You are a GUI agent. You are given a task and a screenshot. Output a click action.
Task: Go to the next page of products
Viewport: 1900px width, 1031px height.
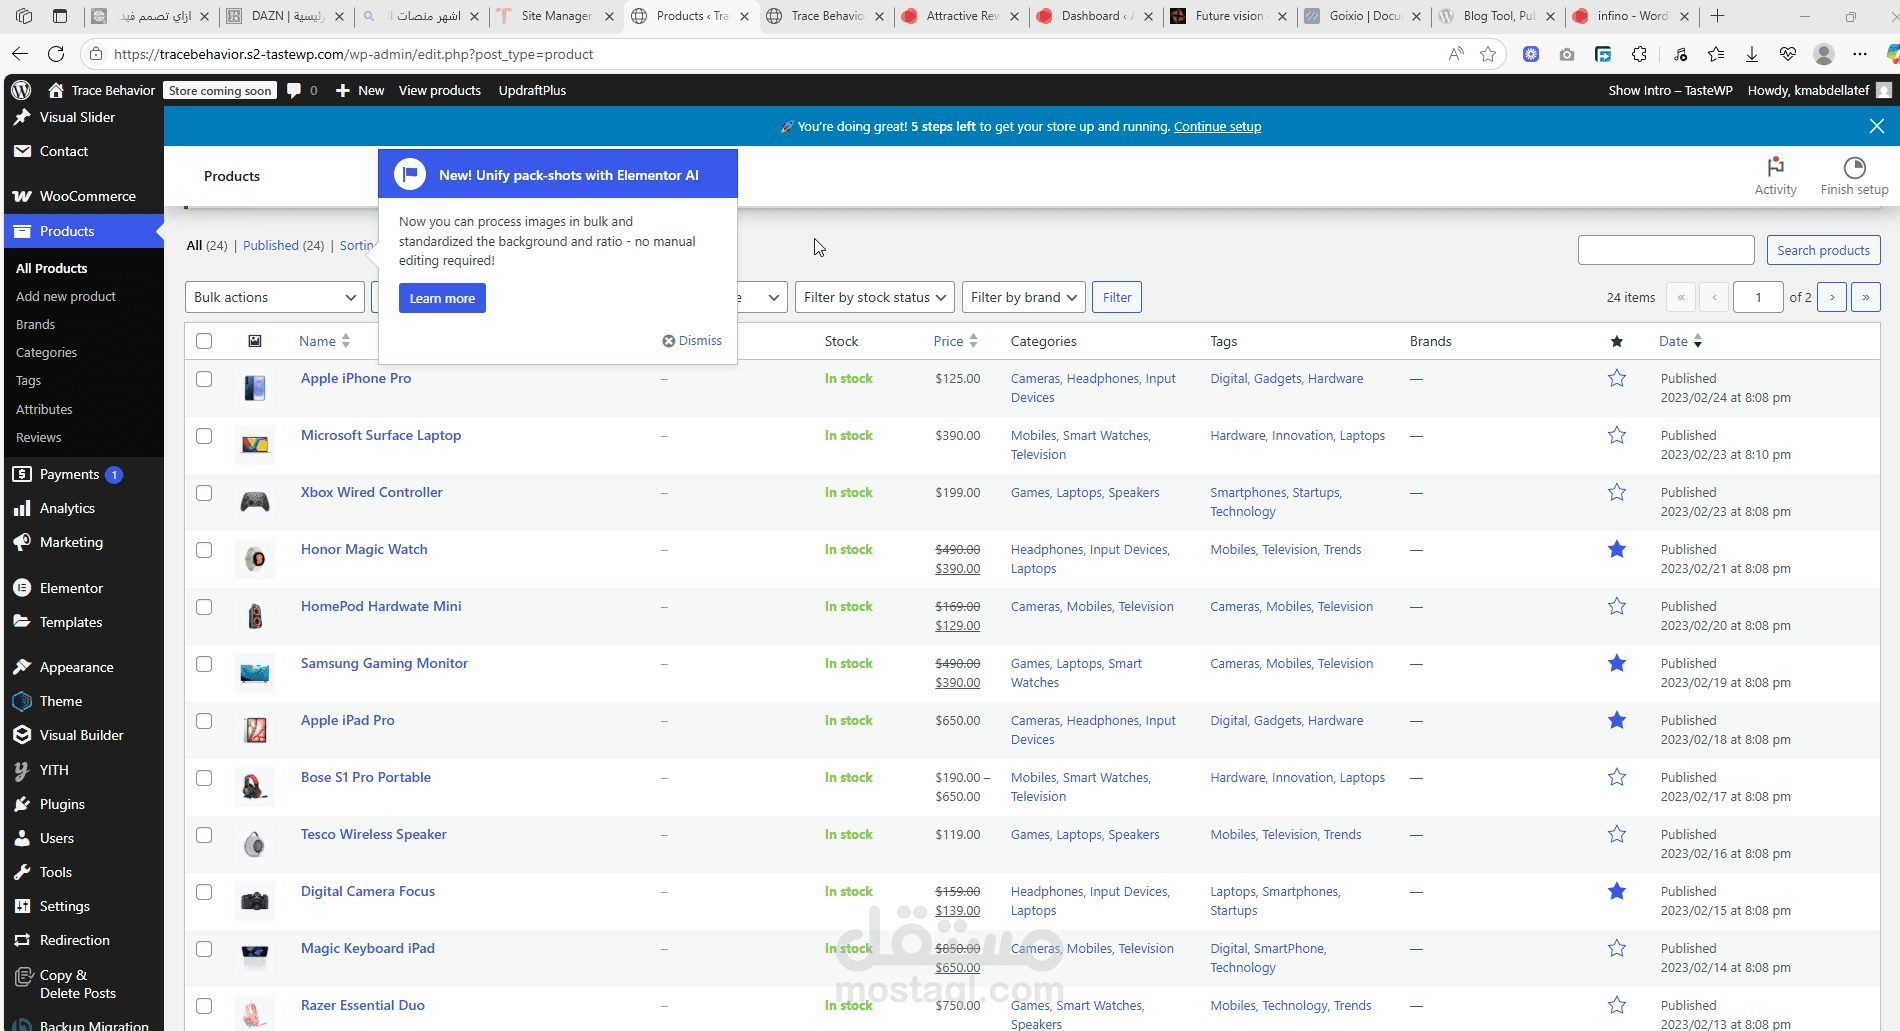coord(1832,297)
